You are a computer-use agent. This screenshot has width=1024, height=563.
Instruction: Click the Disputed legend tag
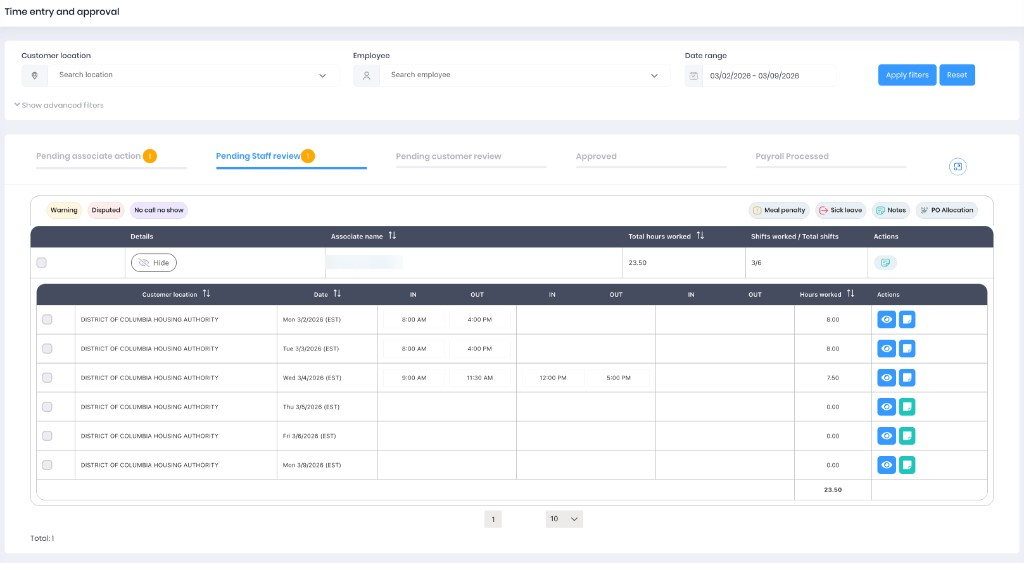(x=106, y=210)
